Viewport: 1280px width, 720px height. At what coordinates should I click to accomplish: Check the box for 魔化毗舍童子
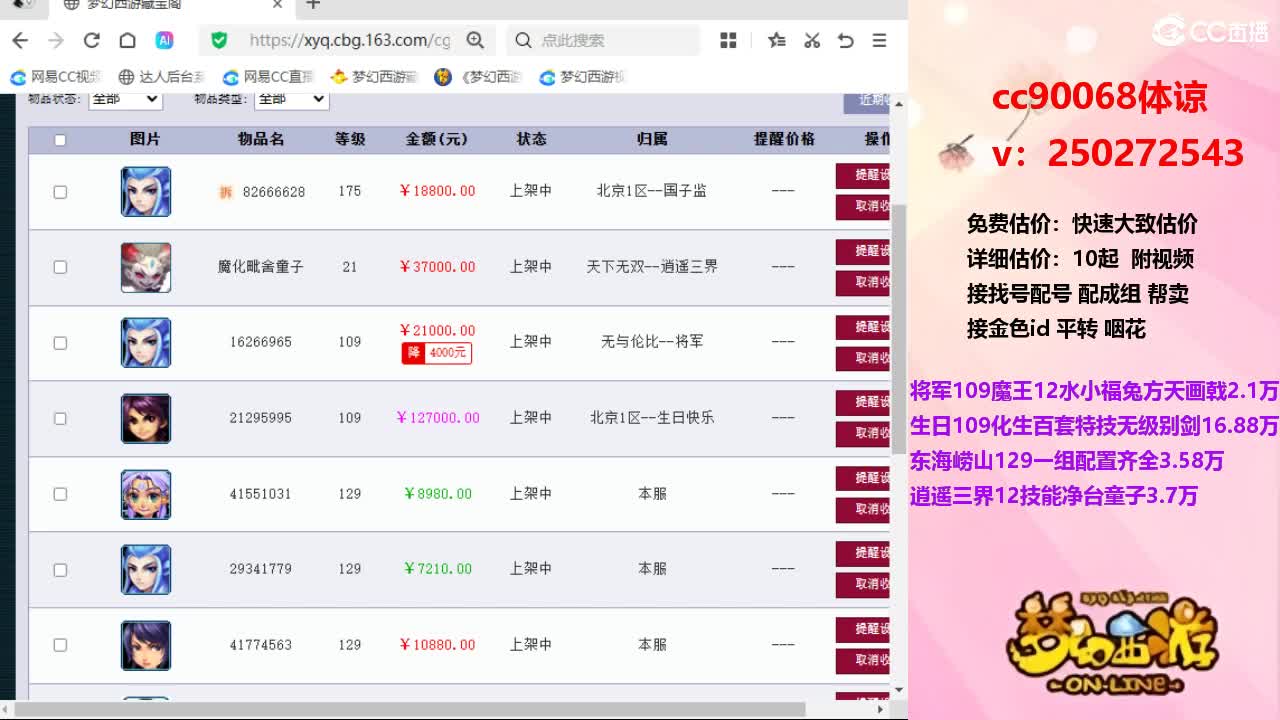60,267
